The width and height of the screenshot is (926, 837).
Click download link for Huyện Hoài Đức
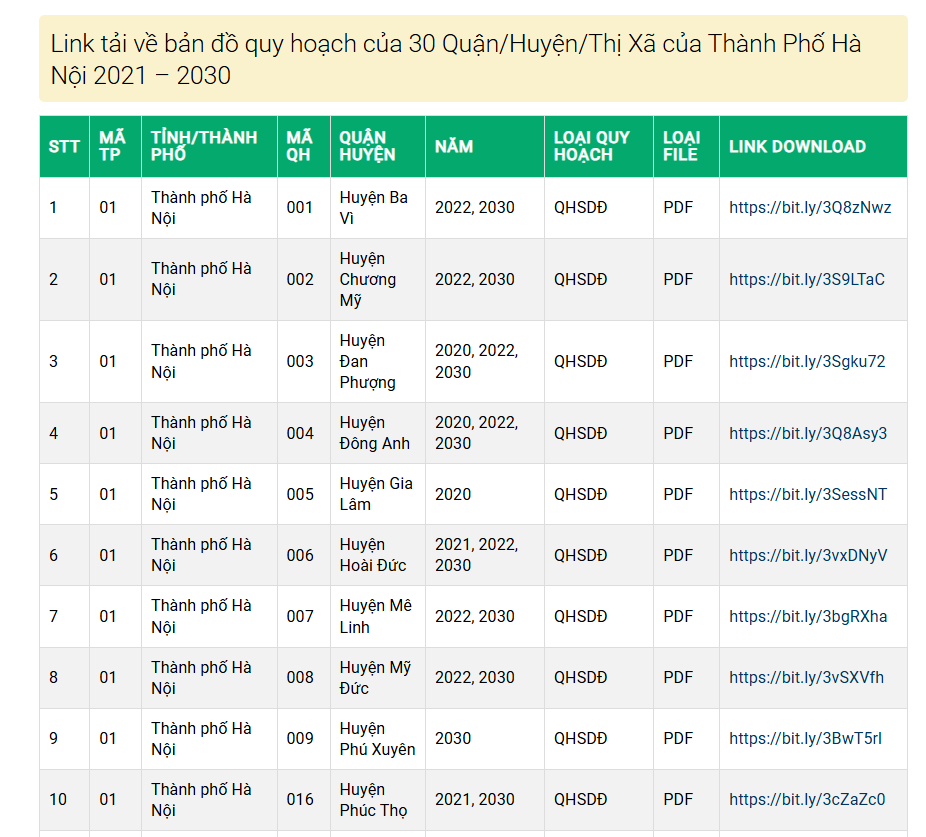[x=807, y=555]
